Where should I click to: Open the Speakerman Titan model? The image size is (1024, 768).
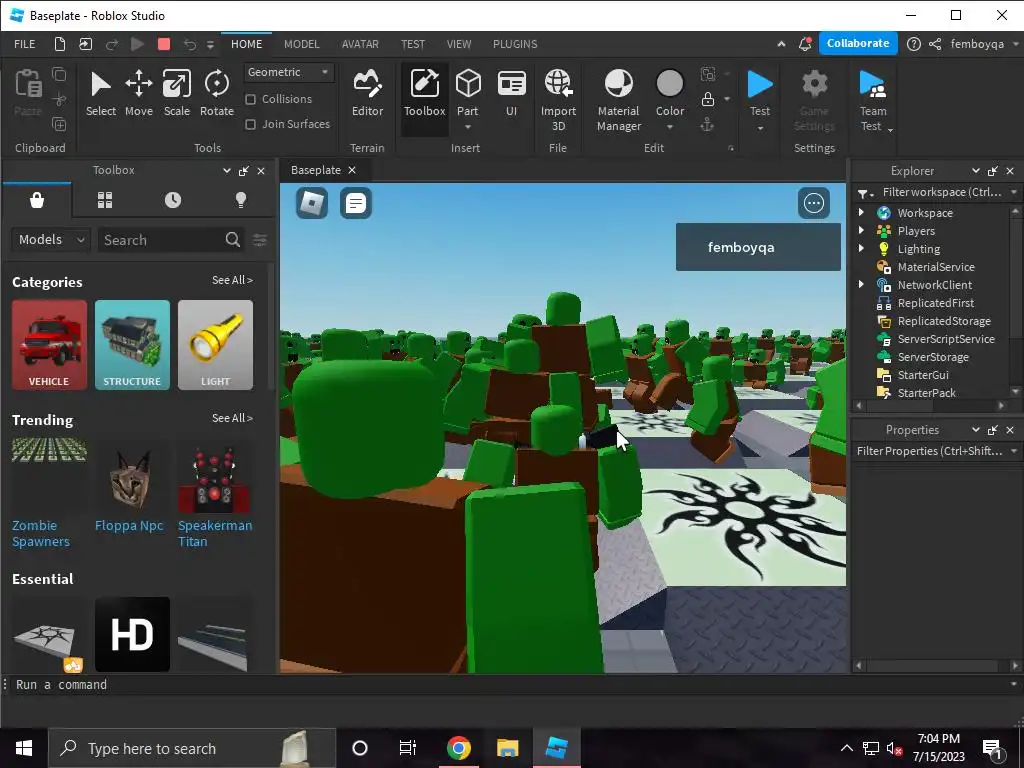point(215,534)
